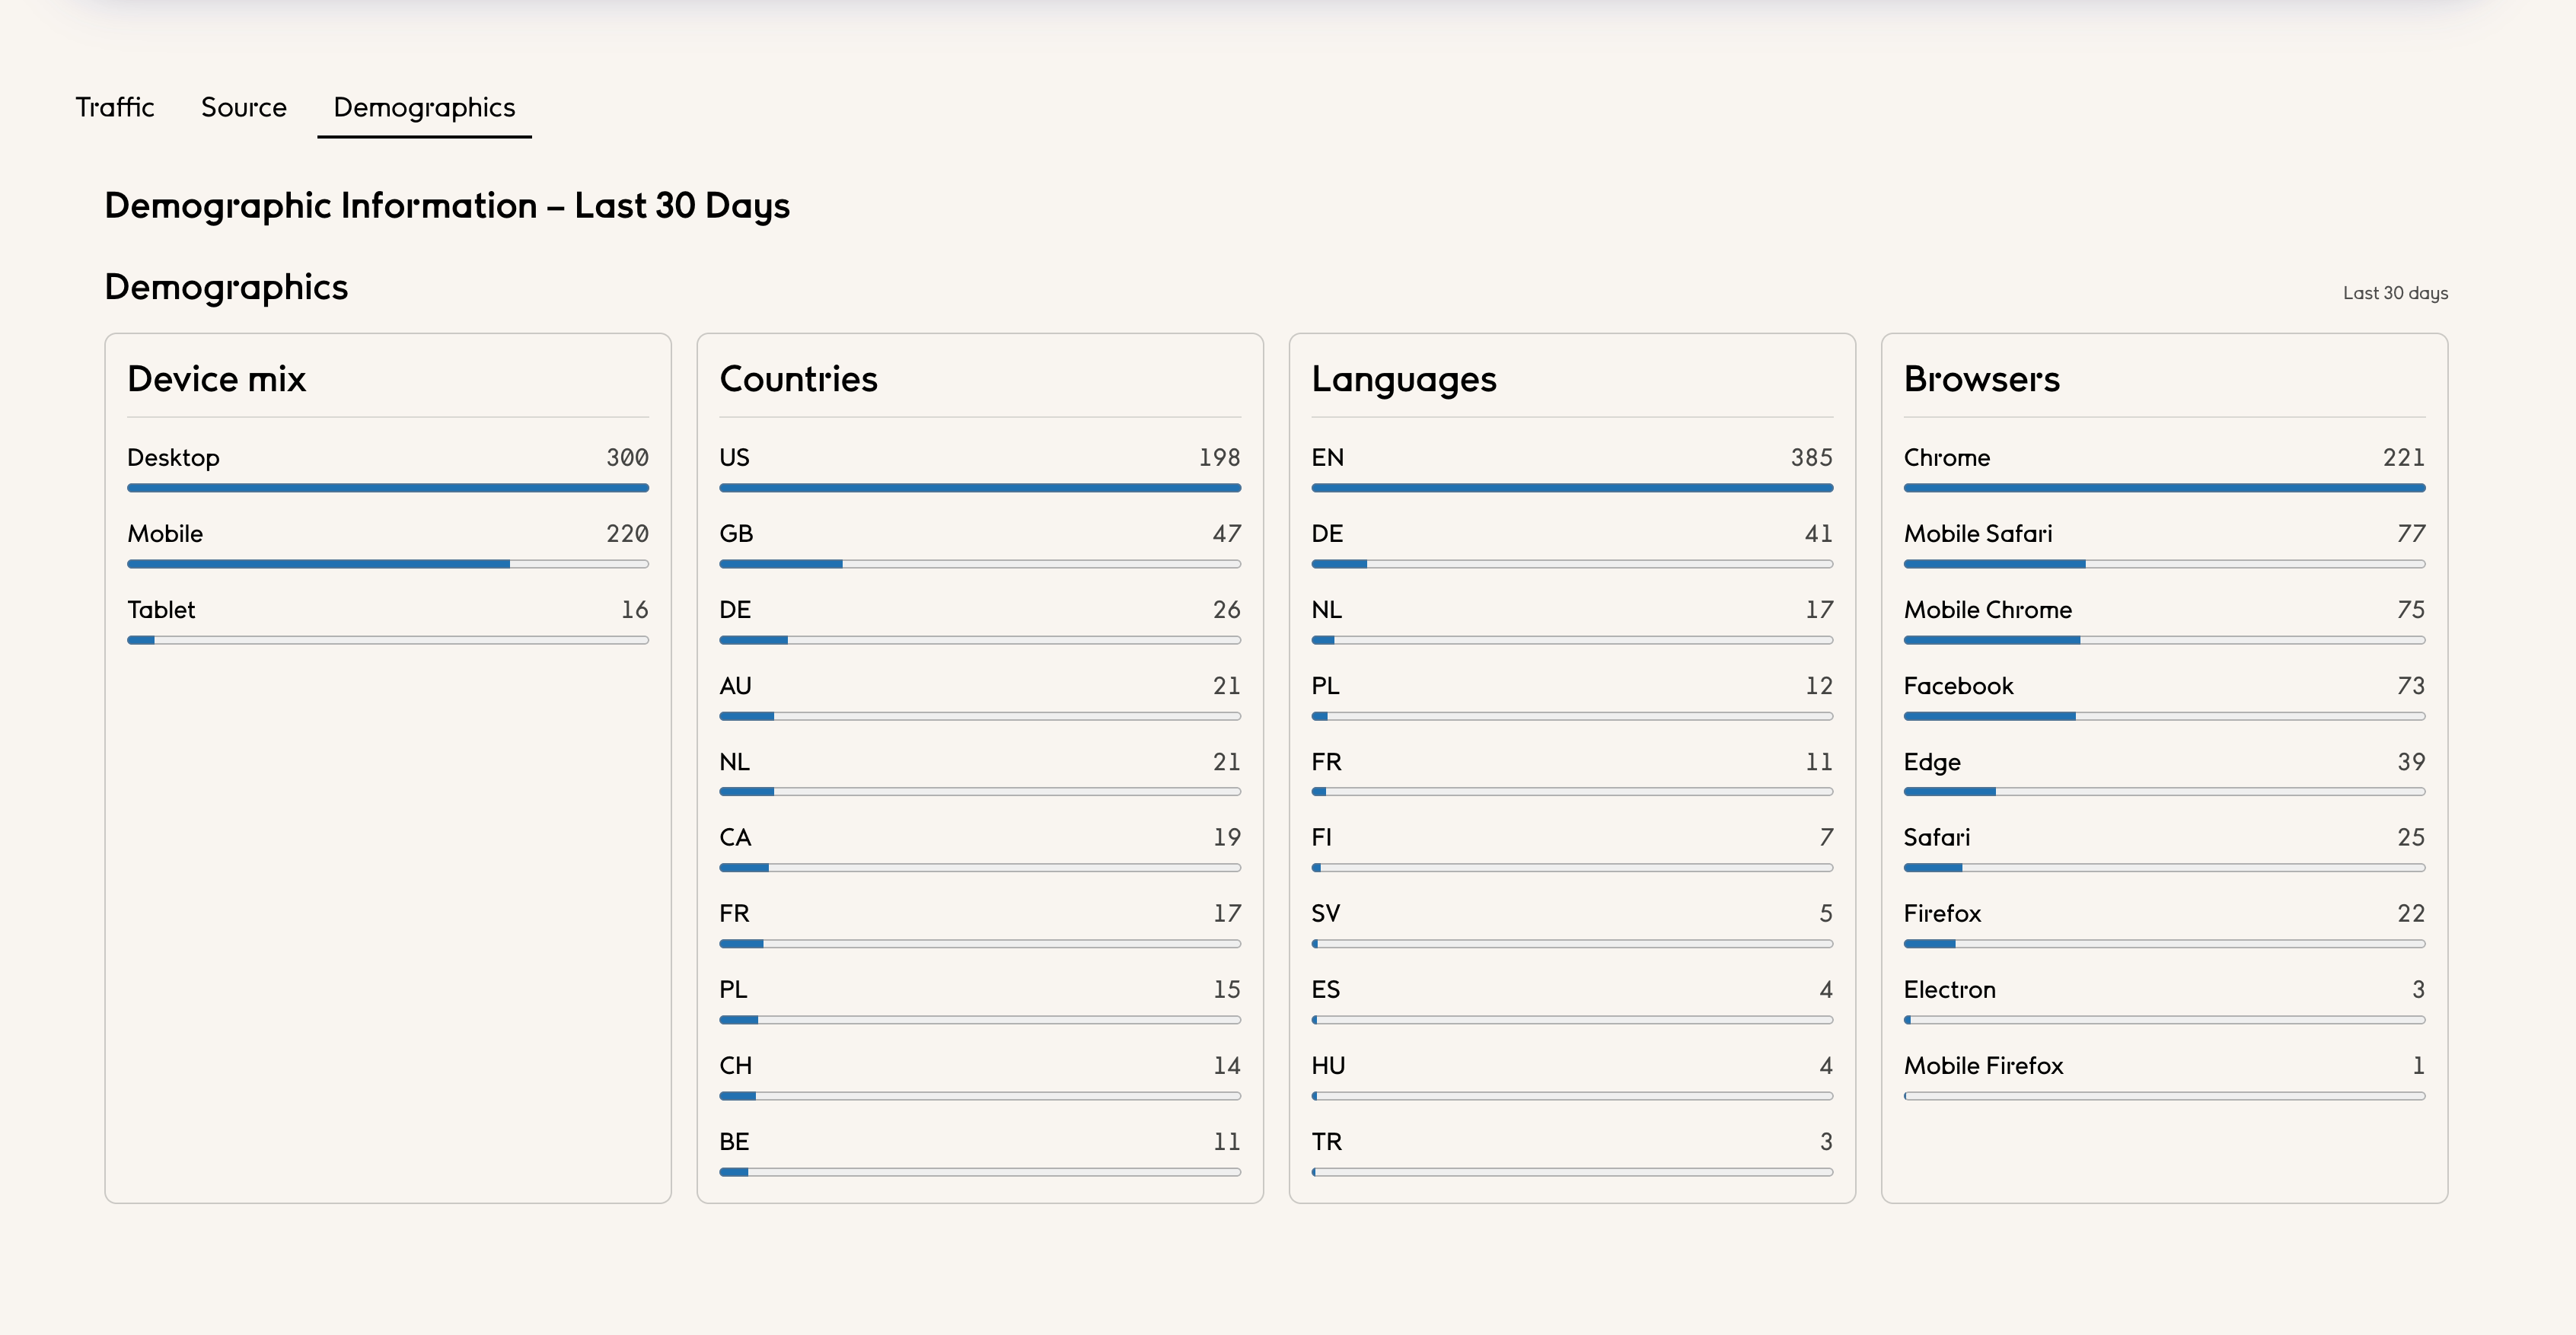Select the Demographics tab
The width and height of the screenshot is (2576, 1335).
pyautogui.click(x=424, y=107)
